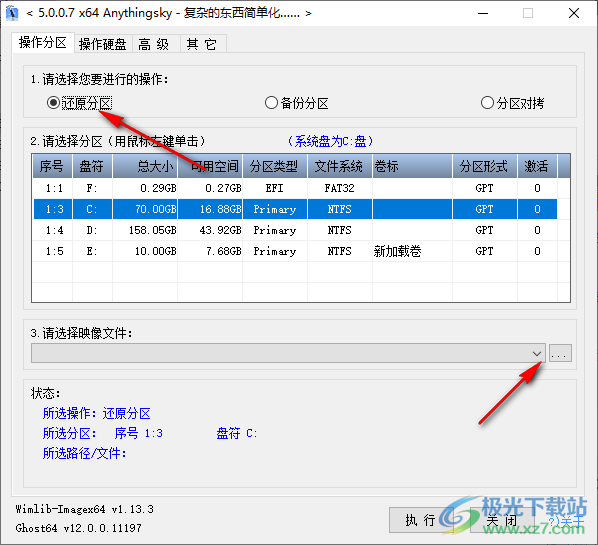Click the E: drive letter cell

pos(92,251)
